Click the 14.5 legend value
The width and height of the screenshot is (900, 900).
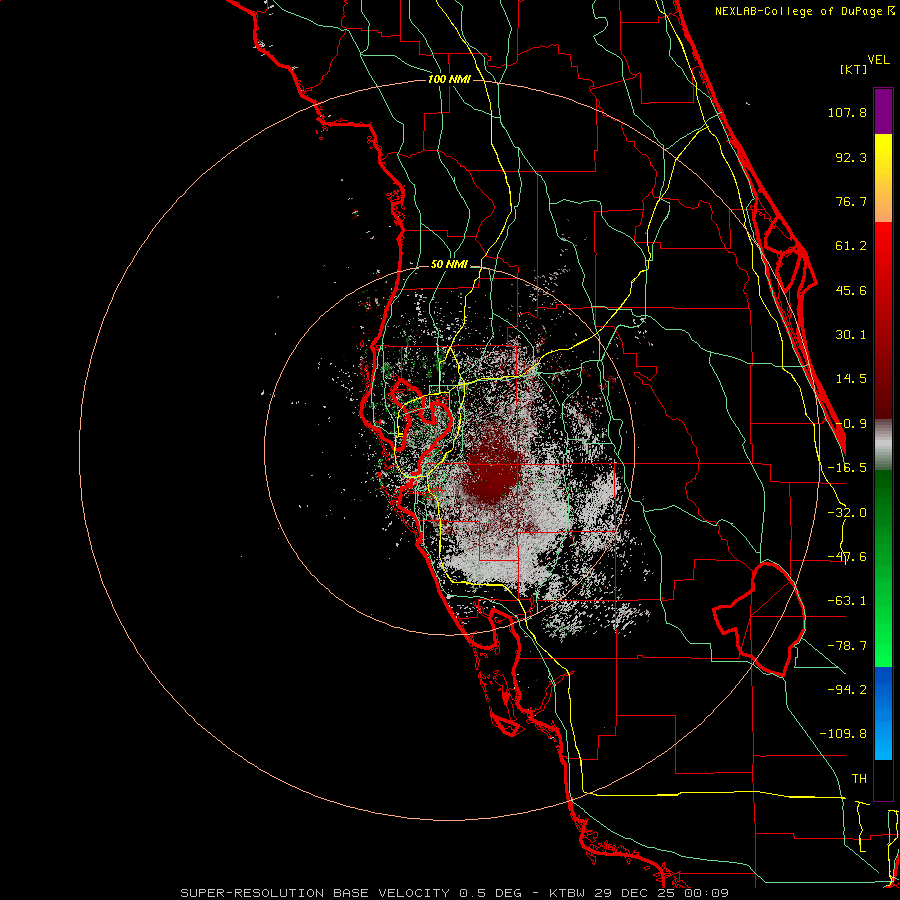click(851, 379)
